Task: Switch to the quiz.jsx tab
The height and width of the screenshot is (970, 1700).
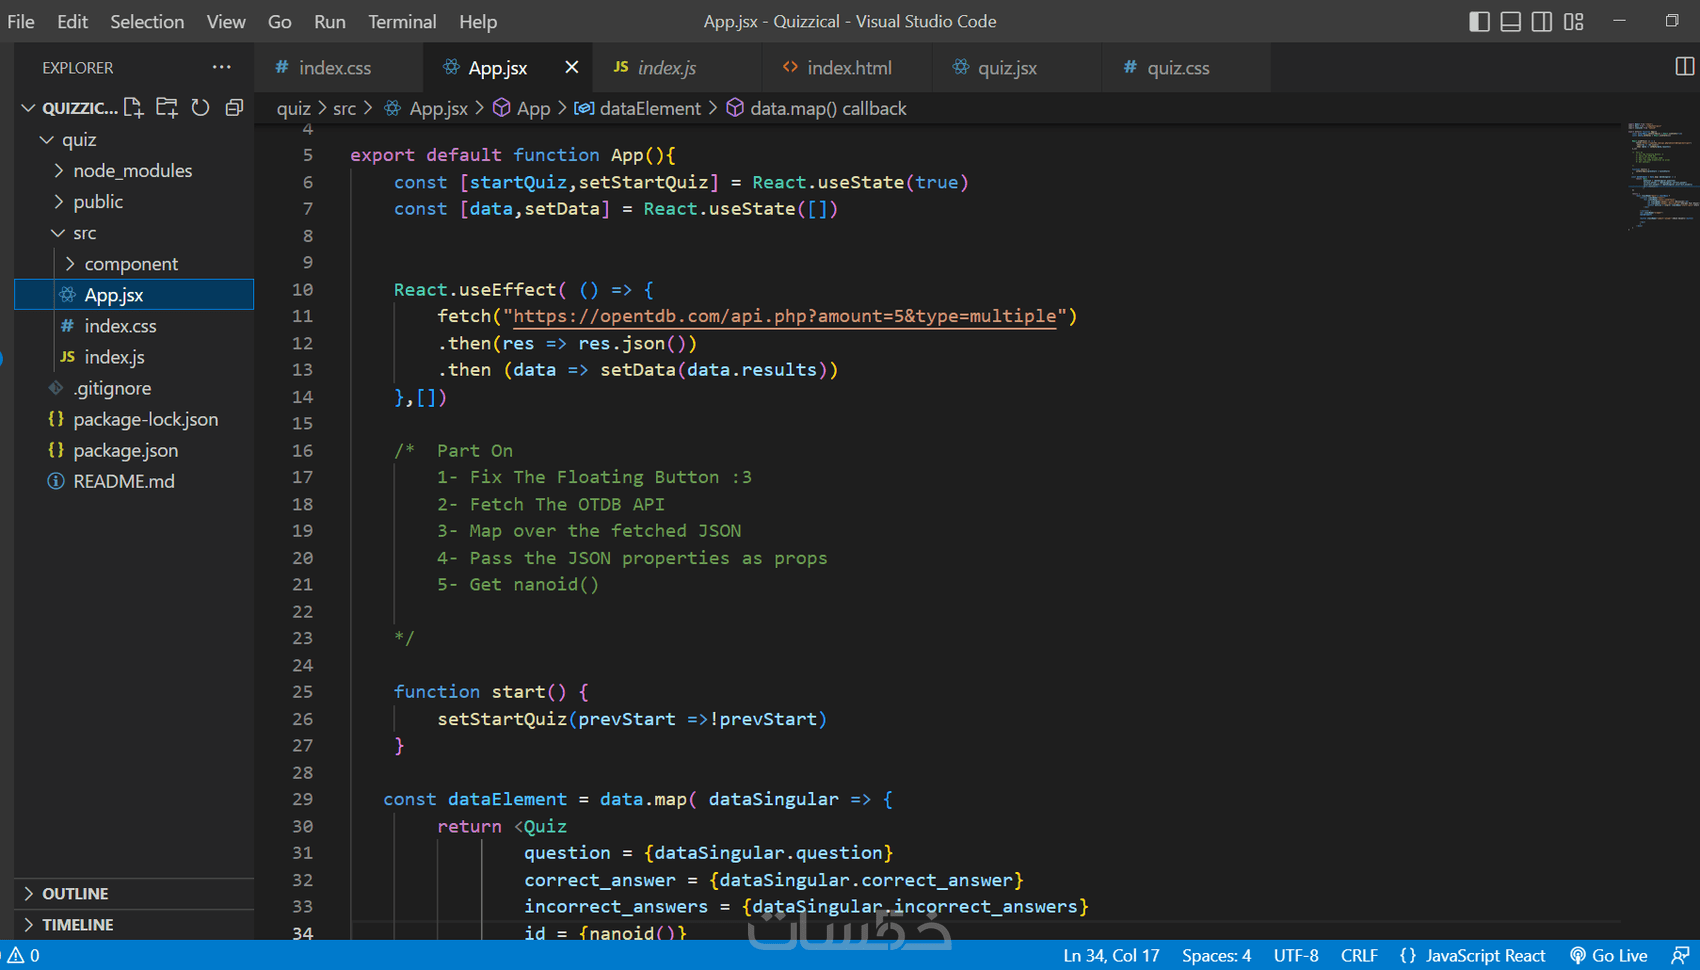Action: tap(1017, 67)
